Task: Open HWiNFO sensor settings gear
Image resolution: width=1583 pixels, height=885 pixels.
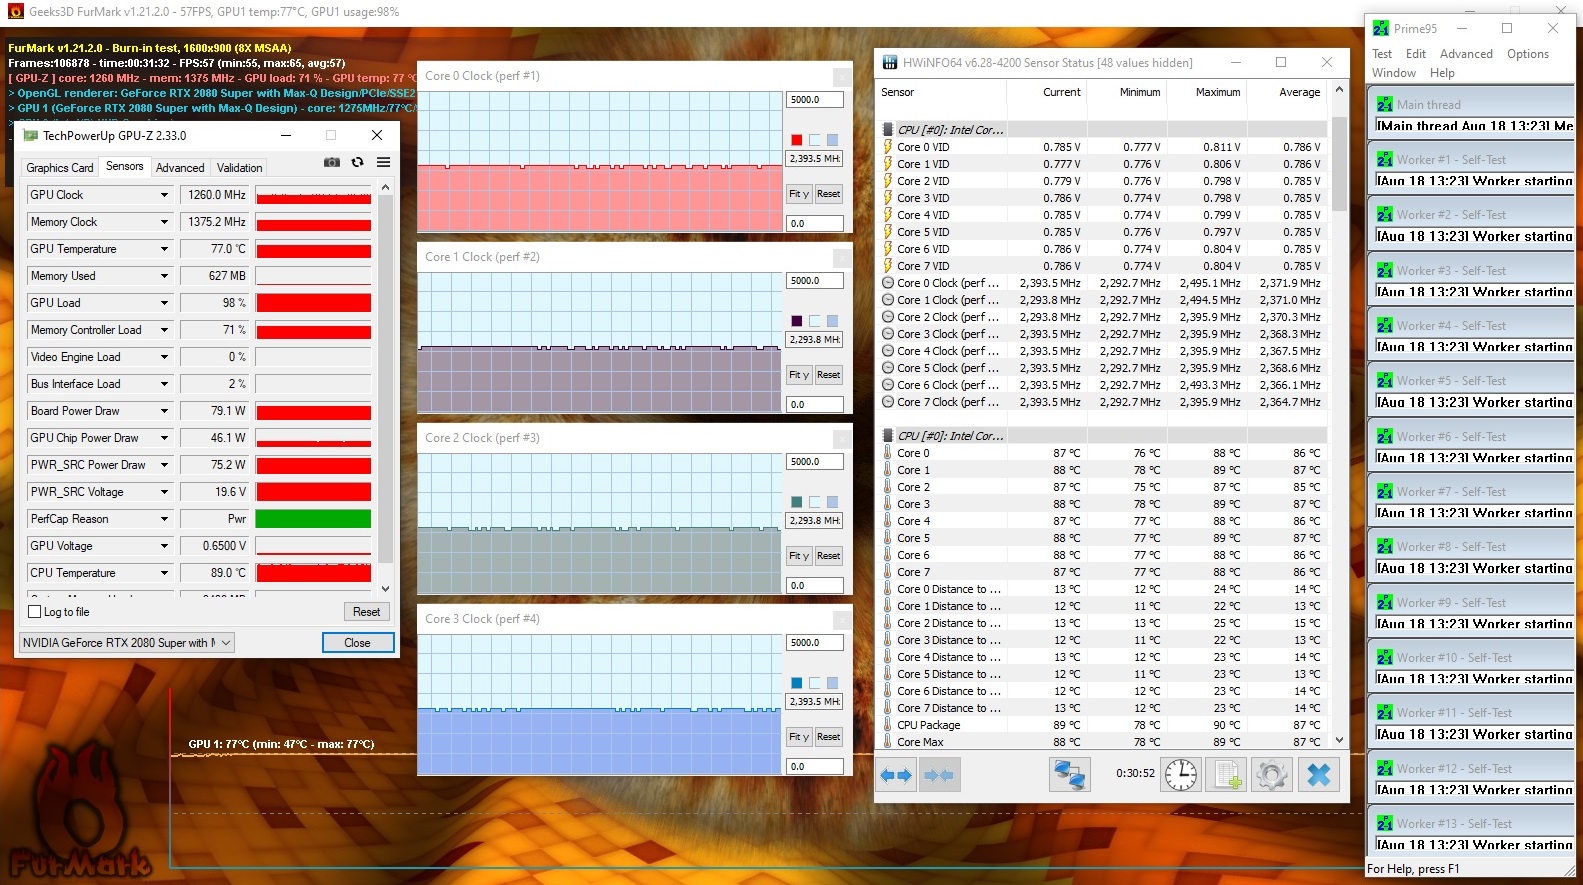Action: (x=1271, y=775)
